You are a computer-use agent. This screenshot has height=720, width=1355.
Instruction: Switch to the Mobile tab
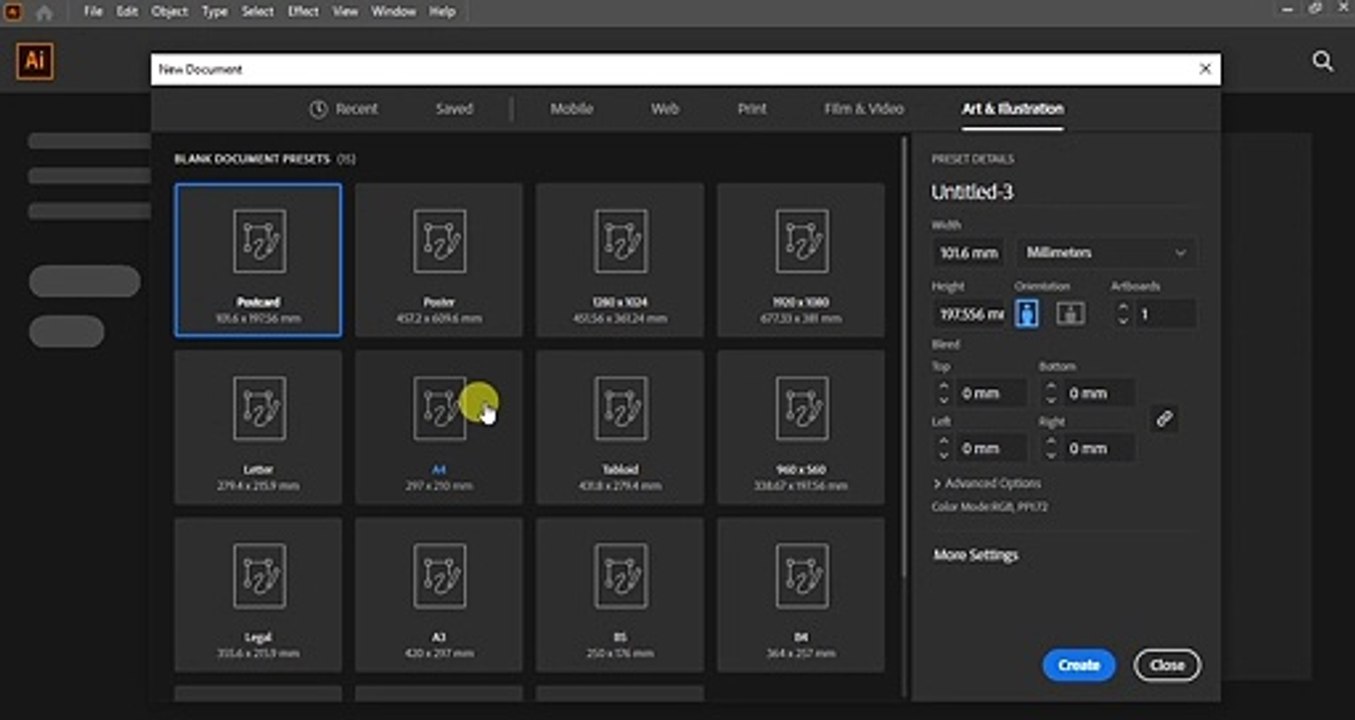[x=572, y=109]
